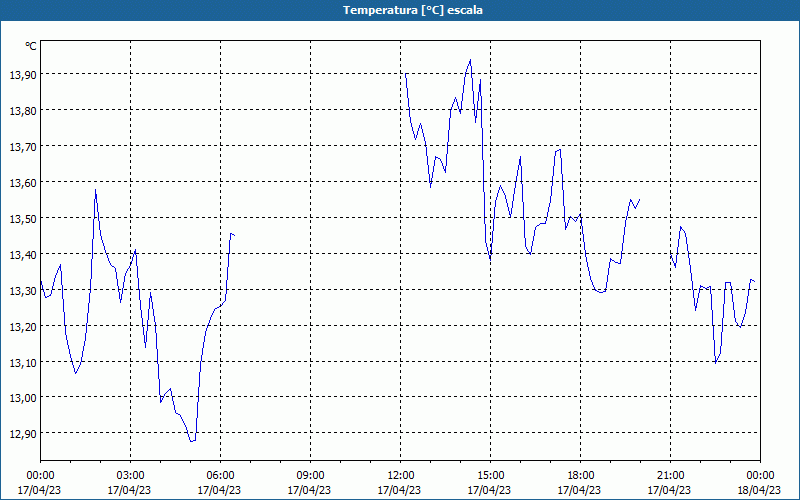Click the 17/04/23 date under 06:00
This screenshot has width=800, height=500.
click(219, 490)
